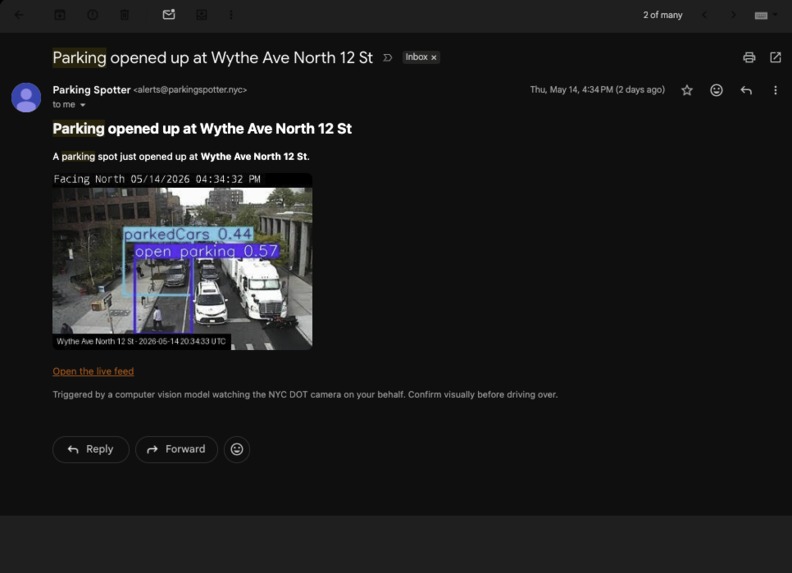
Task: Delete this email with trash icon
Action: (124, 15)
